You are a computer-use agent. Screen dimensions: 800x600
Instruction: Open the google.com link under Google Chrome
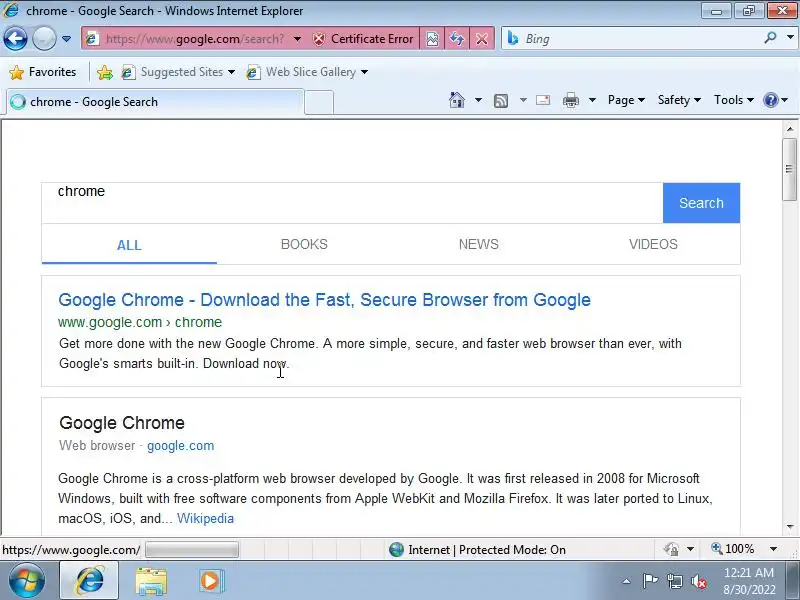click(181, 446)
